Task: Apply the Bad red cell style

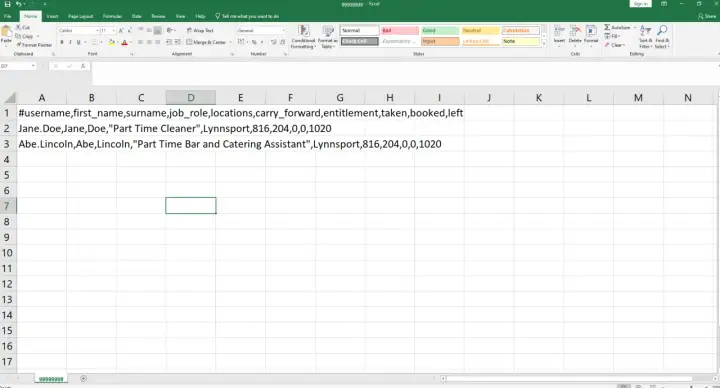Action: coord(399,30)
